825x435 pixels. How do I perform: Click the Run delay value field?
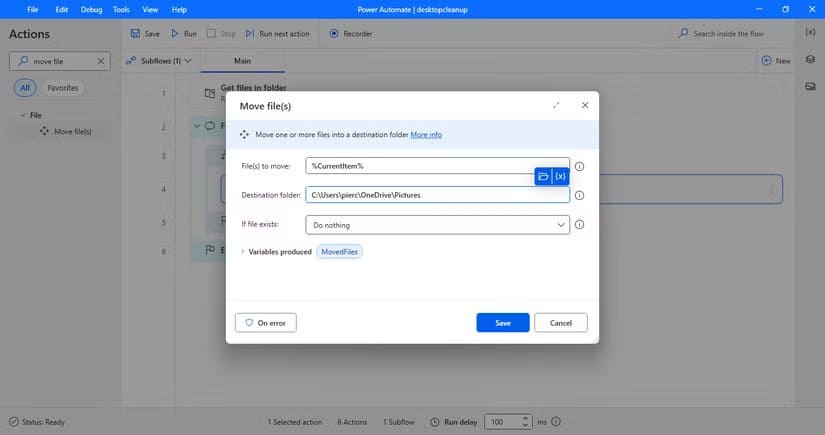(502, 422)
